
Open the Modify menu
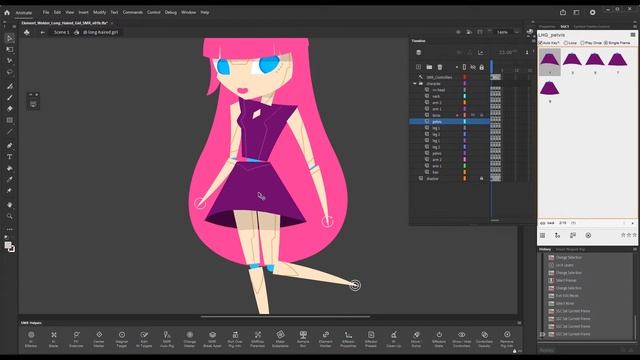99,13
